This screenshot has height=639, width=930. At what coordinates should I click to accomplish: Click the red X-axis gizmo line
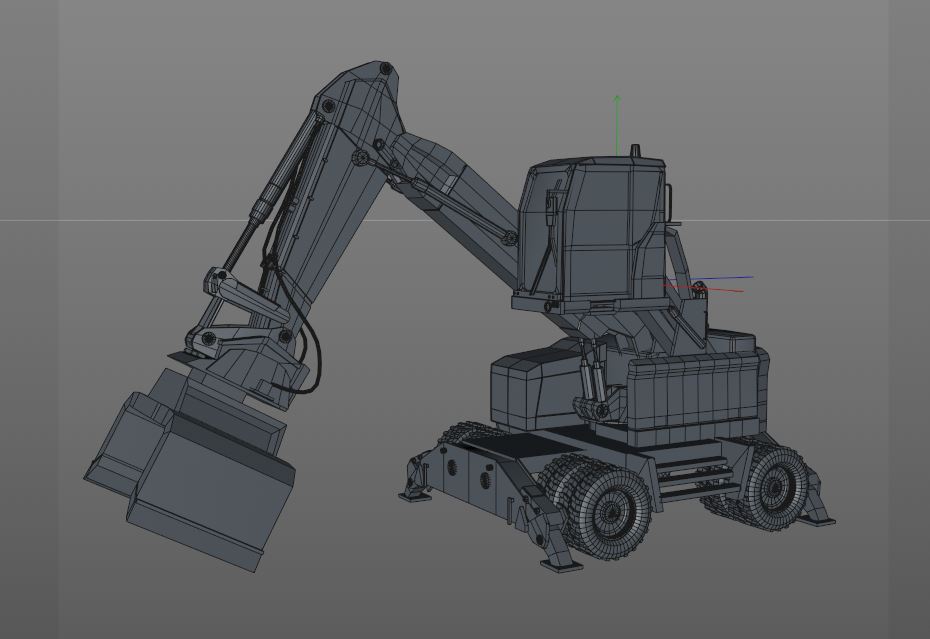[x=703, y=288]
